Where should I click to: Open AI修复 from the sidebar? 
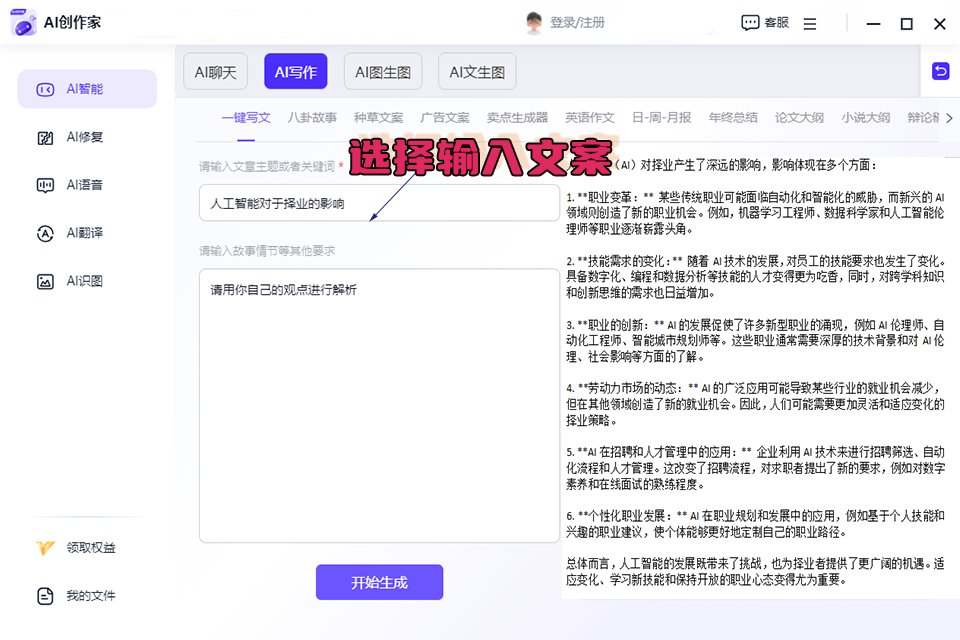click(x=45, y=137)
